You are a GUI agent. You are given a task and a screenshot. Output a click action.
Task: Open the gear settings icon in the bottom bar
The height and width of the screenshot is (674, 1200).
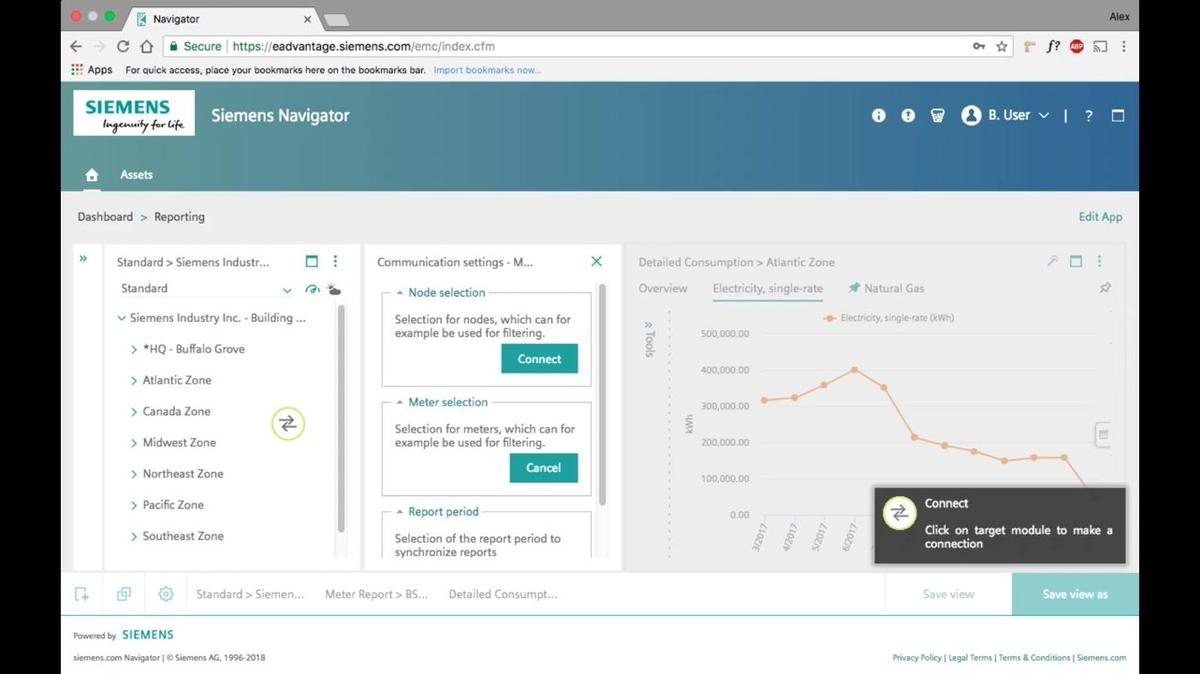coord(166,594)
